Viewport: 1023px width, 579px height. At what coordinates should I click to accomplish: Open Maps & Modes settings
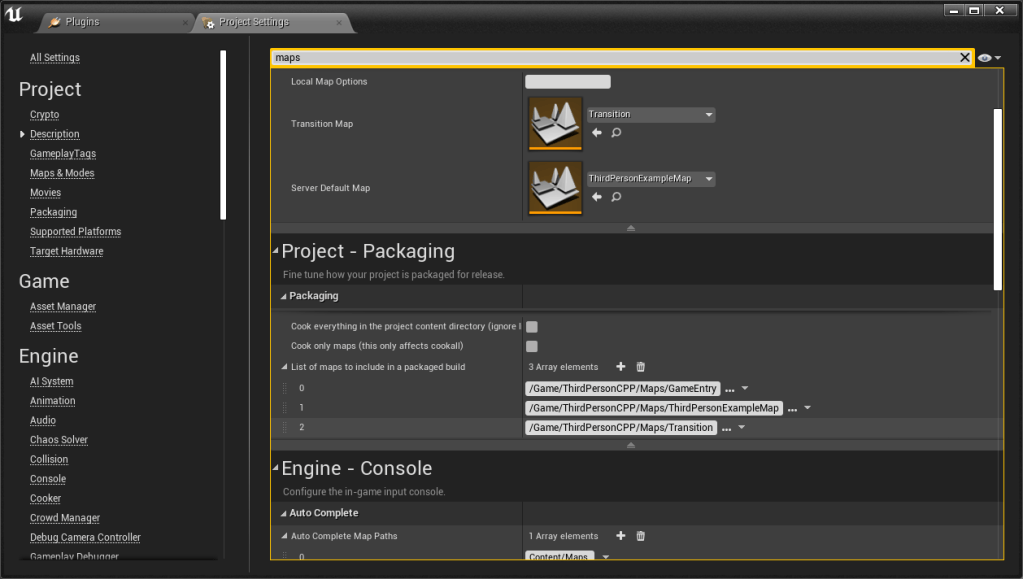coord(62,173)
